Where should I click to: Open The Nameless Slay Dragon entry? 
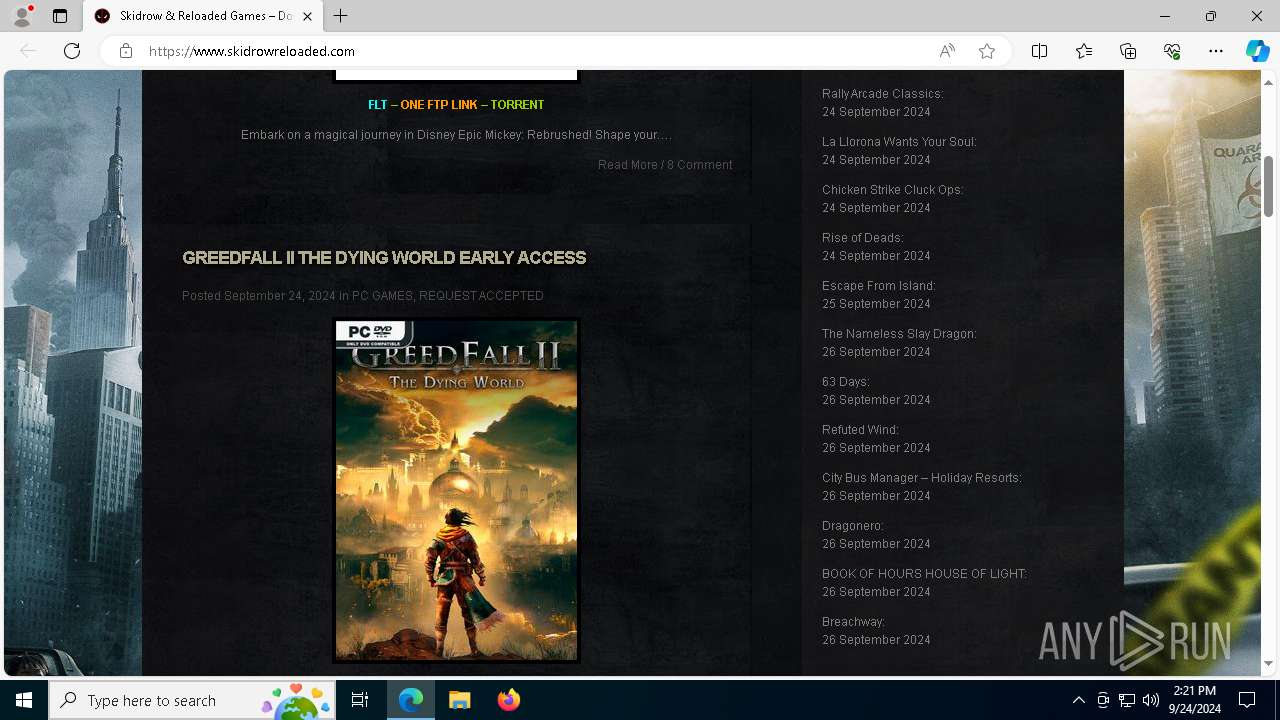click(899, 334)
